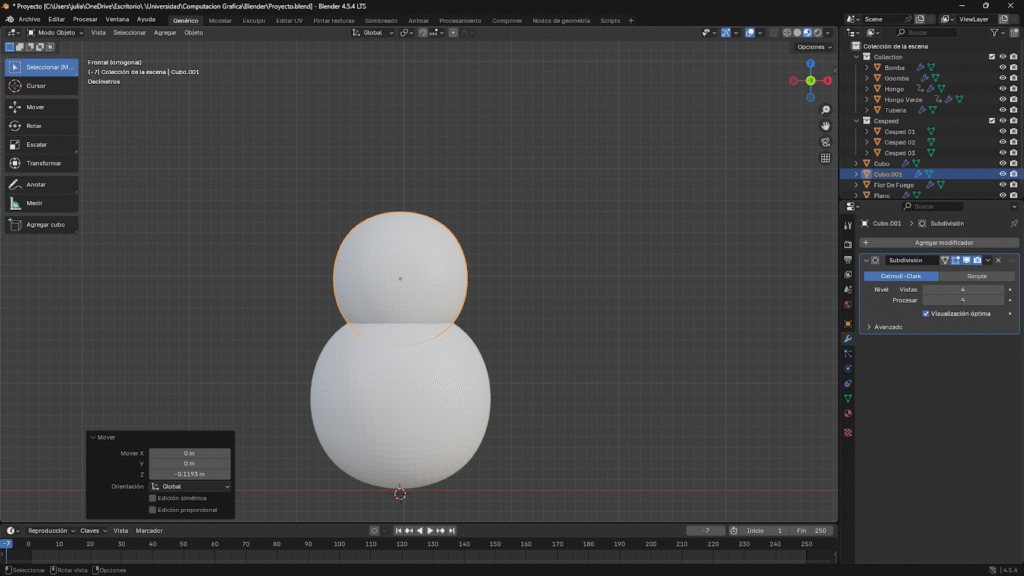Viewport: 1024px width, 576px height.
Task: Click the Transformar tool
Action: [41, 163]
